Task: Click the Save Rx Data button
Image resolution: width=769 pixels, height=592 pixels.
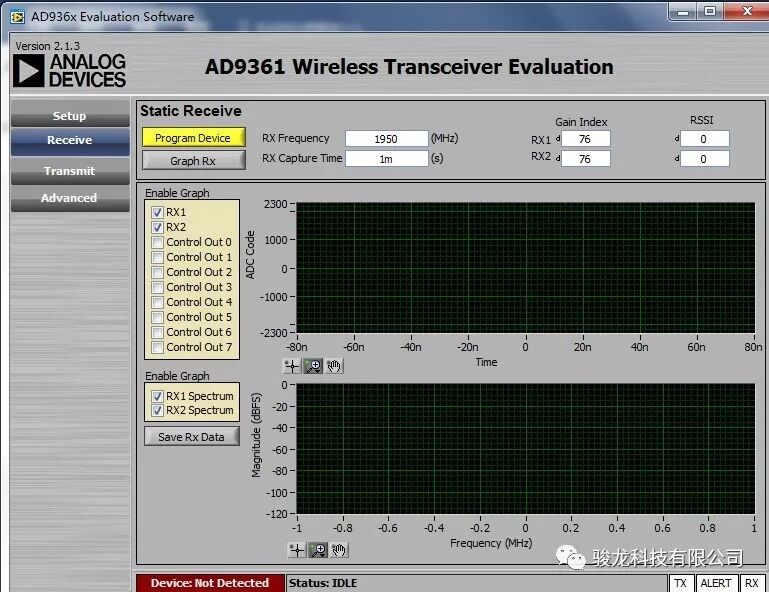Action: [191, 437]
